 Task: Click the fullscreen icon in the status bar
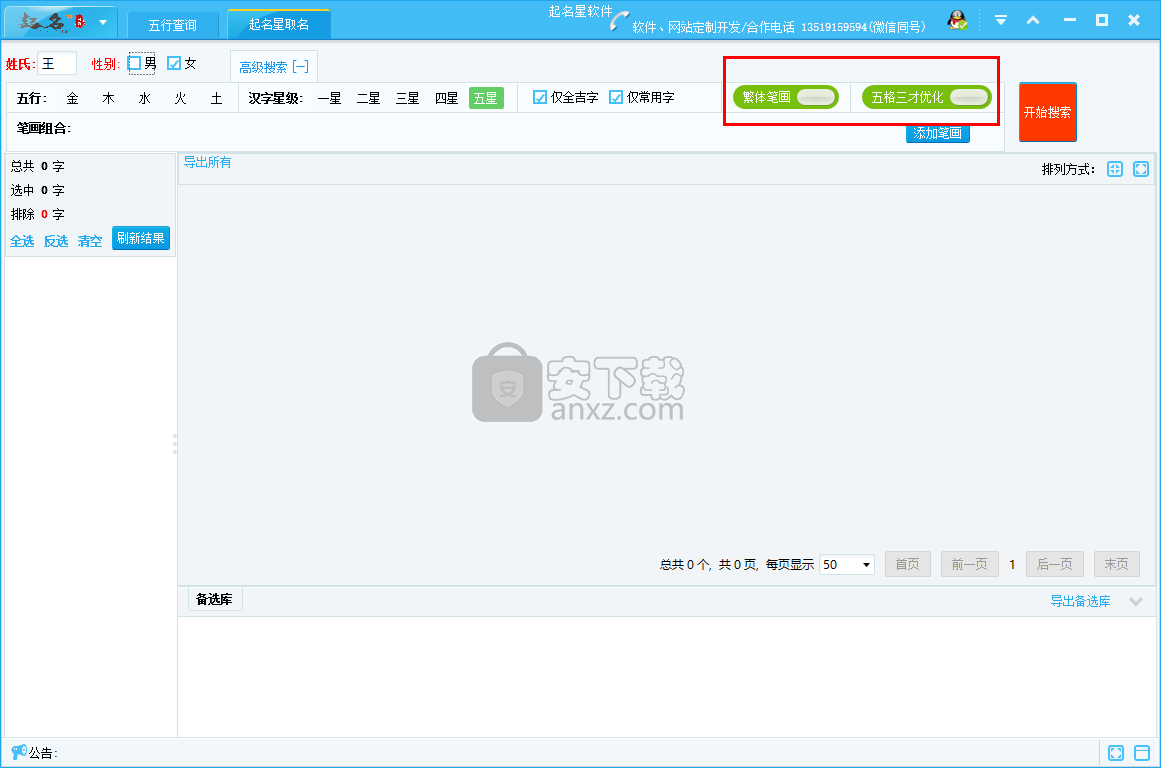(1116, 753)
